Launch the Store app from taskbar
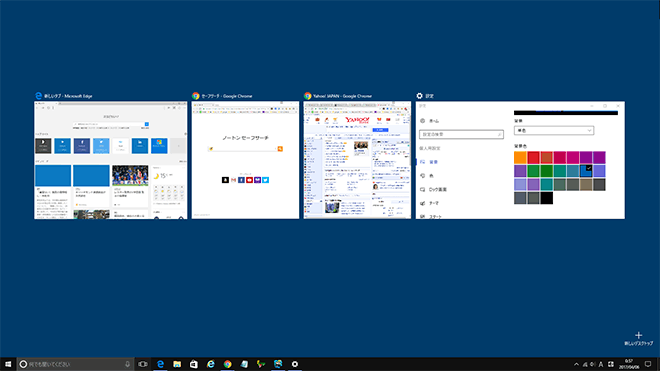Screen dimensions: 660x371 point(194,364)
